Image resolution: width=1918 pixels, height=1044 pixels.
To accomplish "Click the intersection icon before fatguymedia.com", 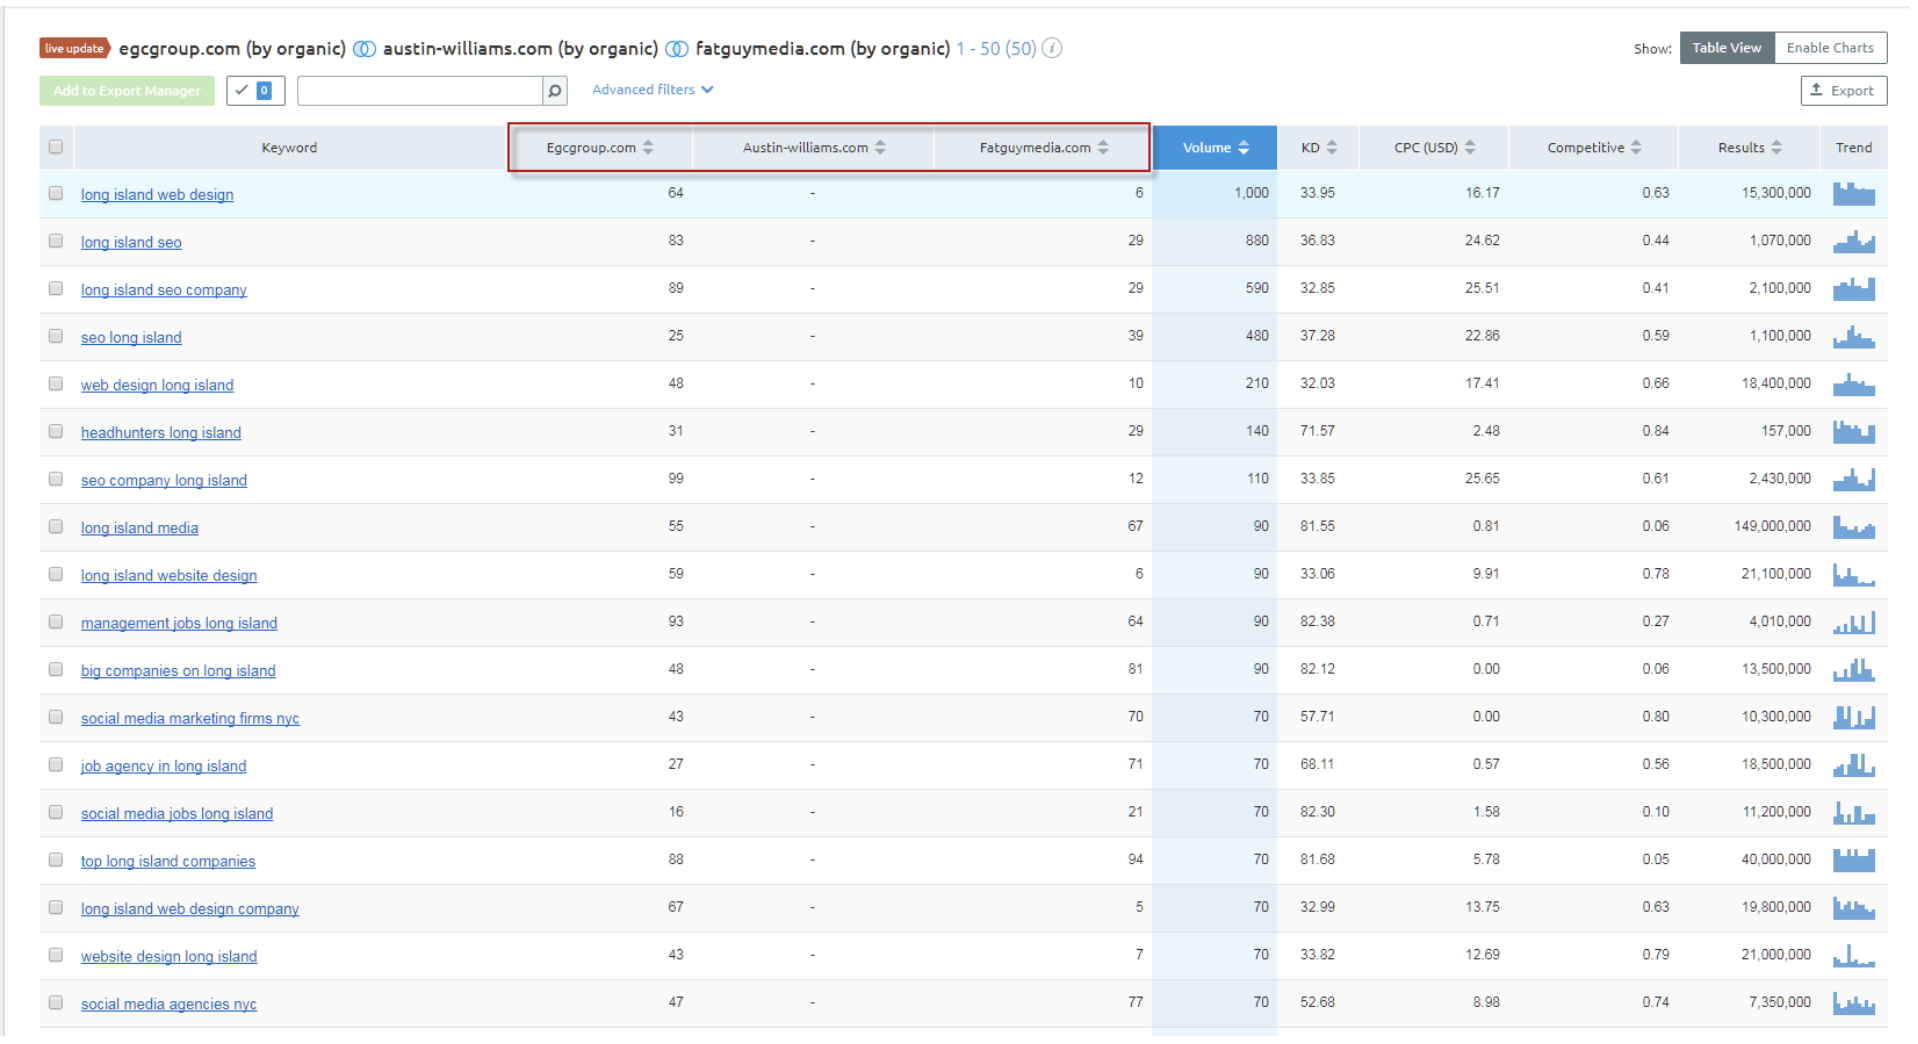I will 677,49.
